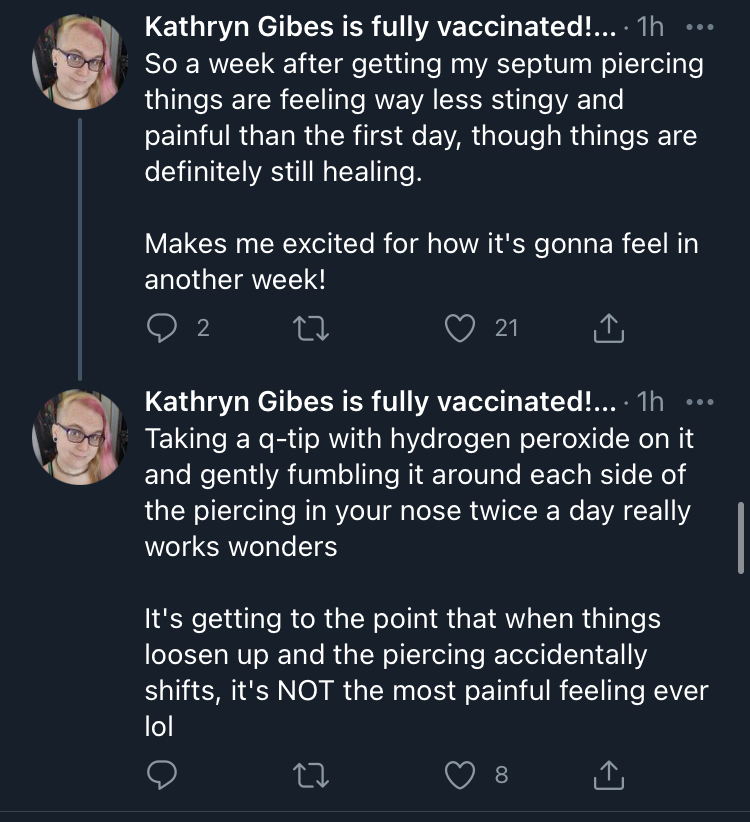
Task: Like the tweet with 21 likes
Action: tap(460, 328)
